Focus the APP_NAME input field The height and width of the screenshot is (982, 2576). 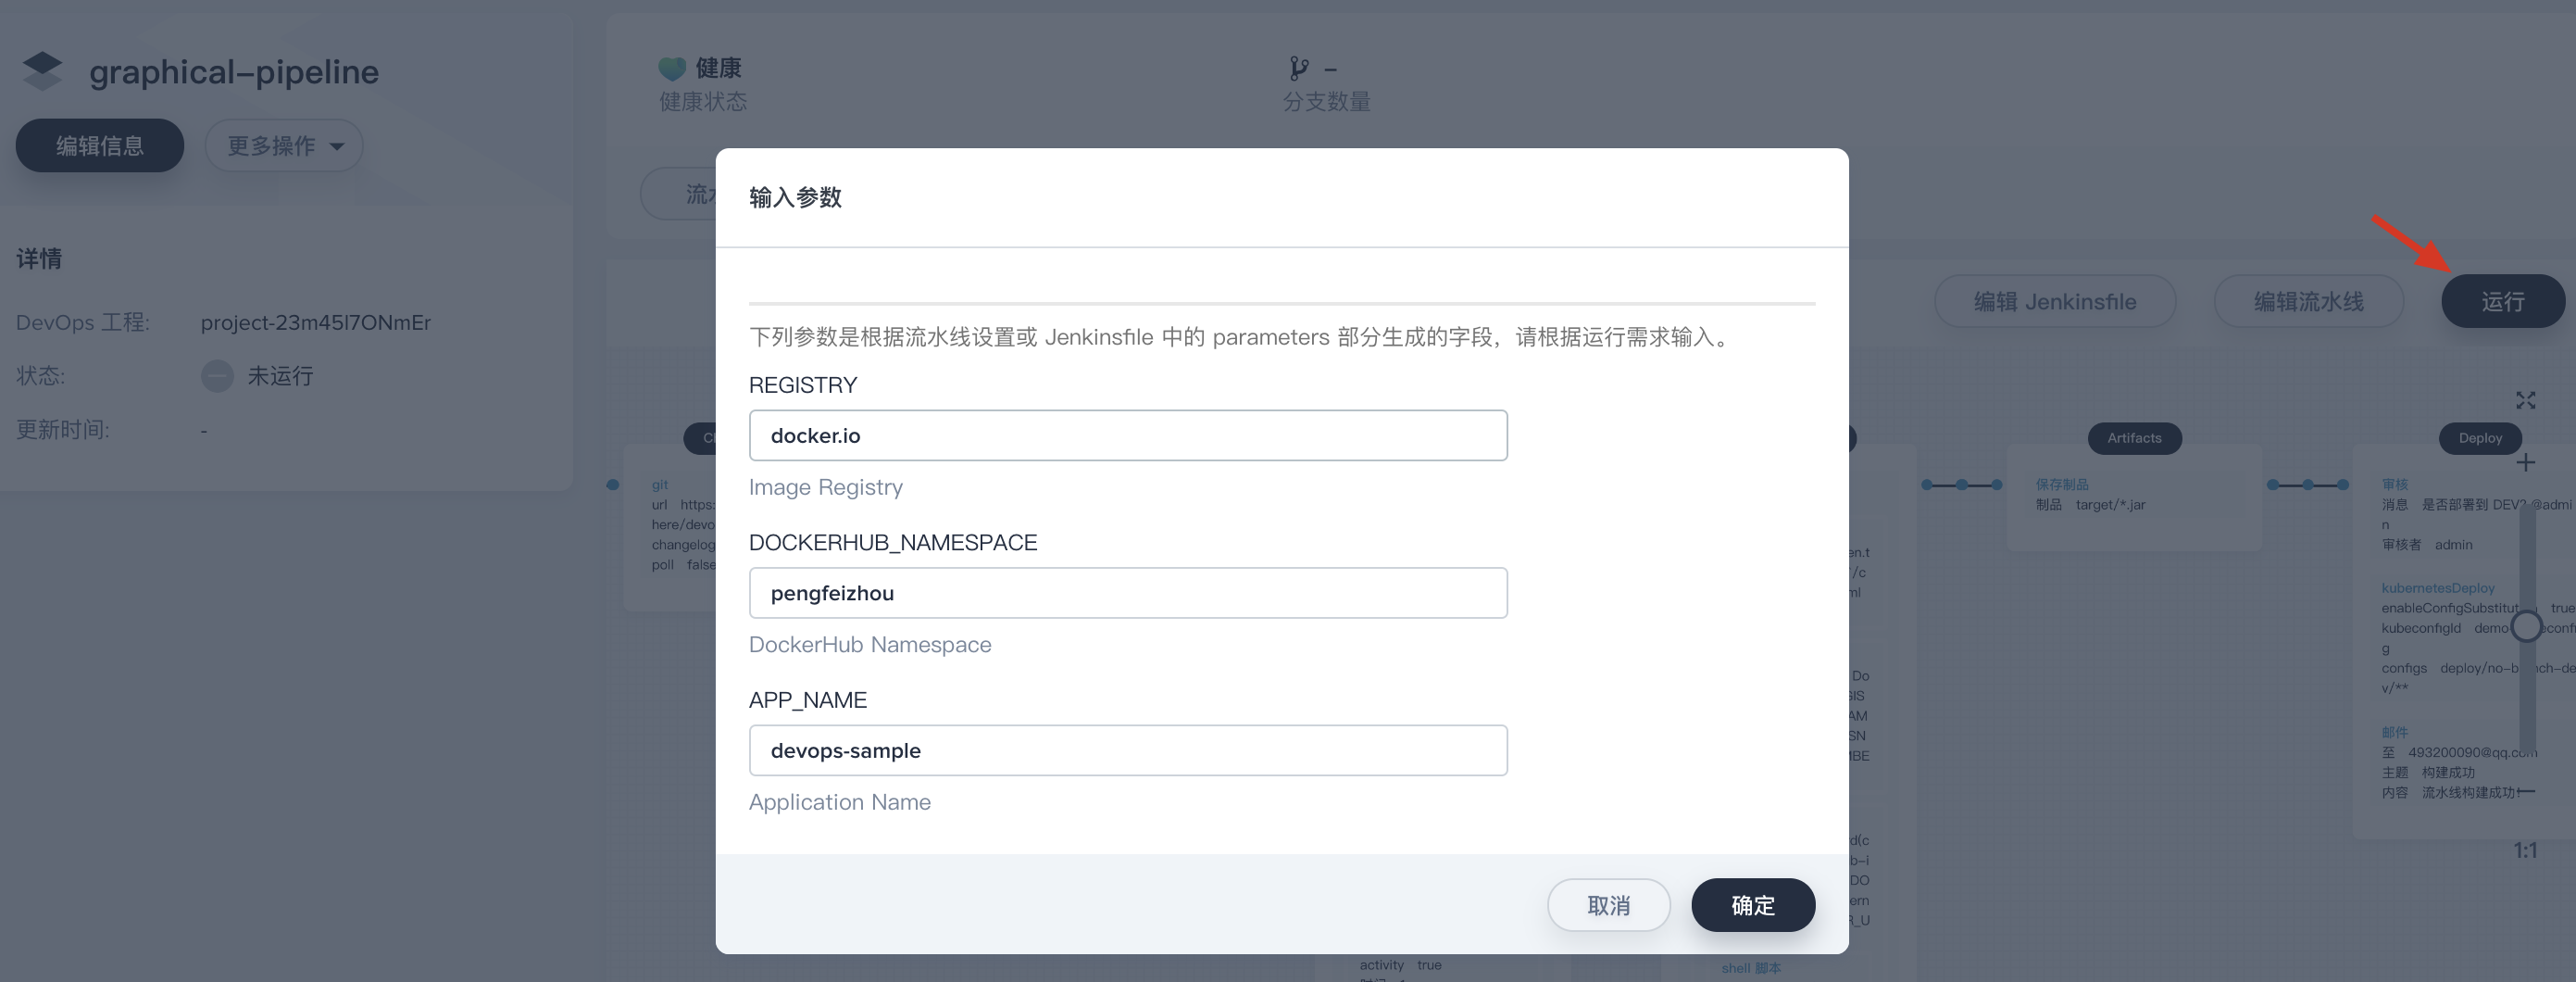pyautogui.click(x=1127, y=750)
